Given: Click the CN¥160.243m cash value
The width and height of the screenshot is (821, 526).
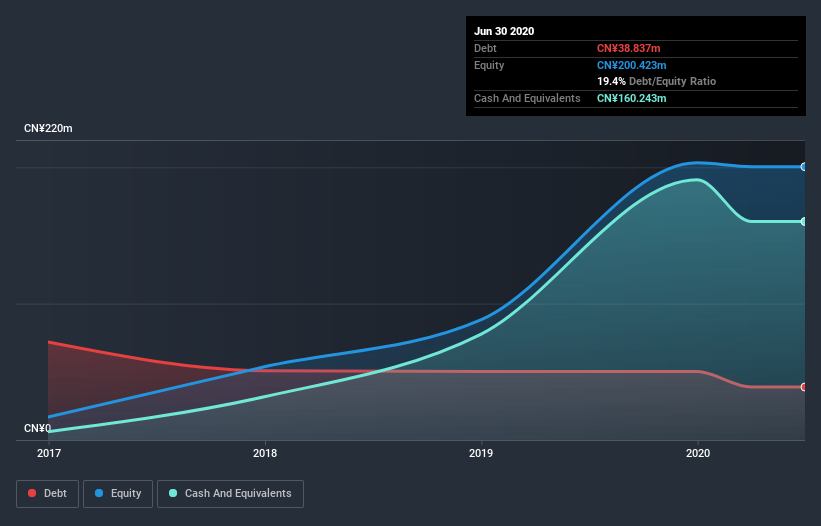Looking at the screenshot, I should 631,98.
